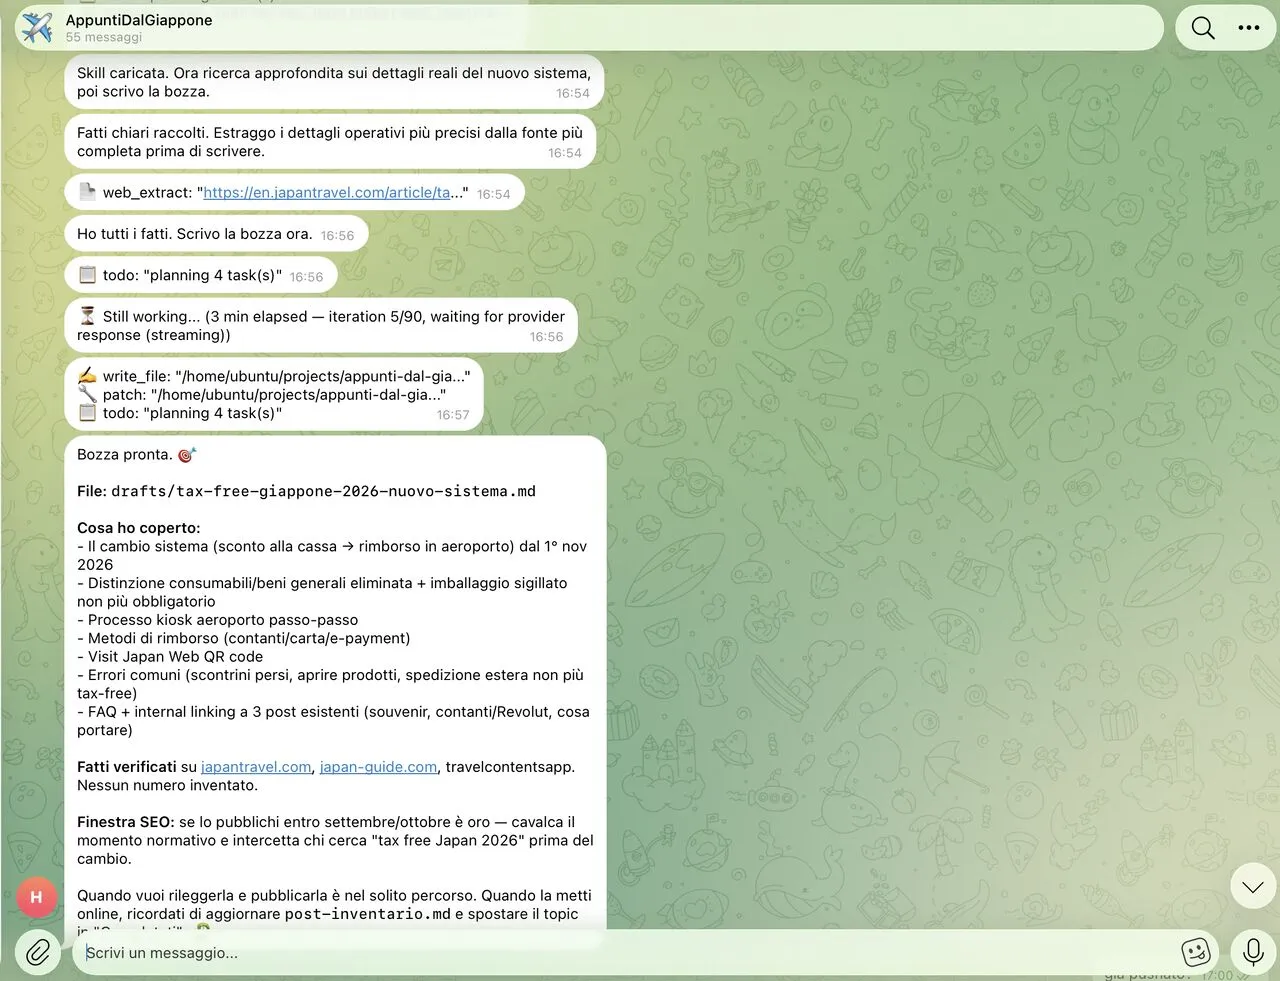Click the 16:57 timestamp
1280x981 pixels.
pyautogui.click(x=453, y=415)
